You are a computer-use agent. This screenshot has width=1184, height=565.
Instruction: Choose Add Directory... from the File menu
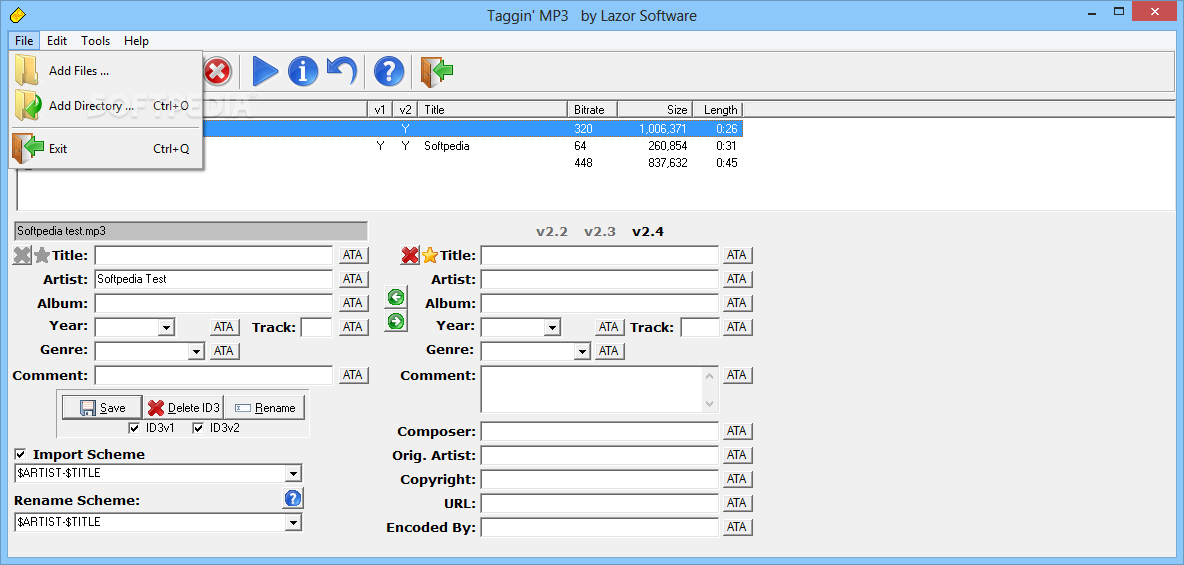[x=105, y=106]
